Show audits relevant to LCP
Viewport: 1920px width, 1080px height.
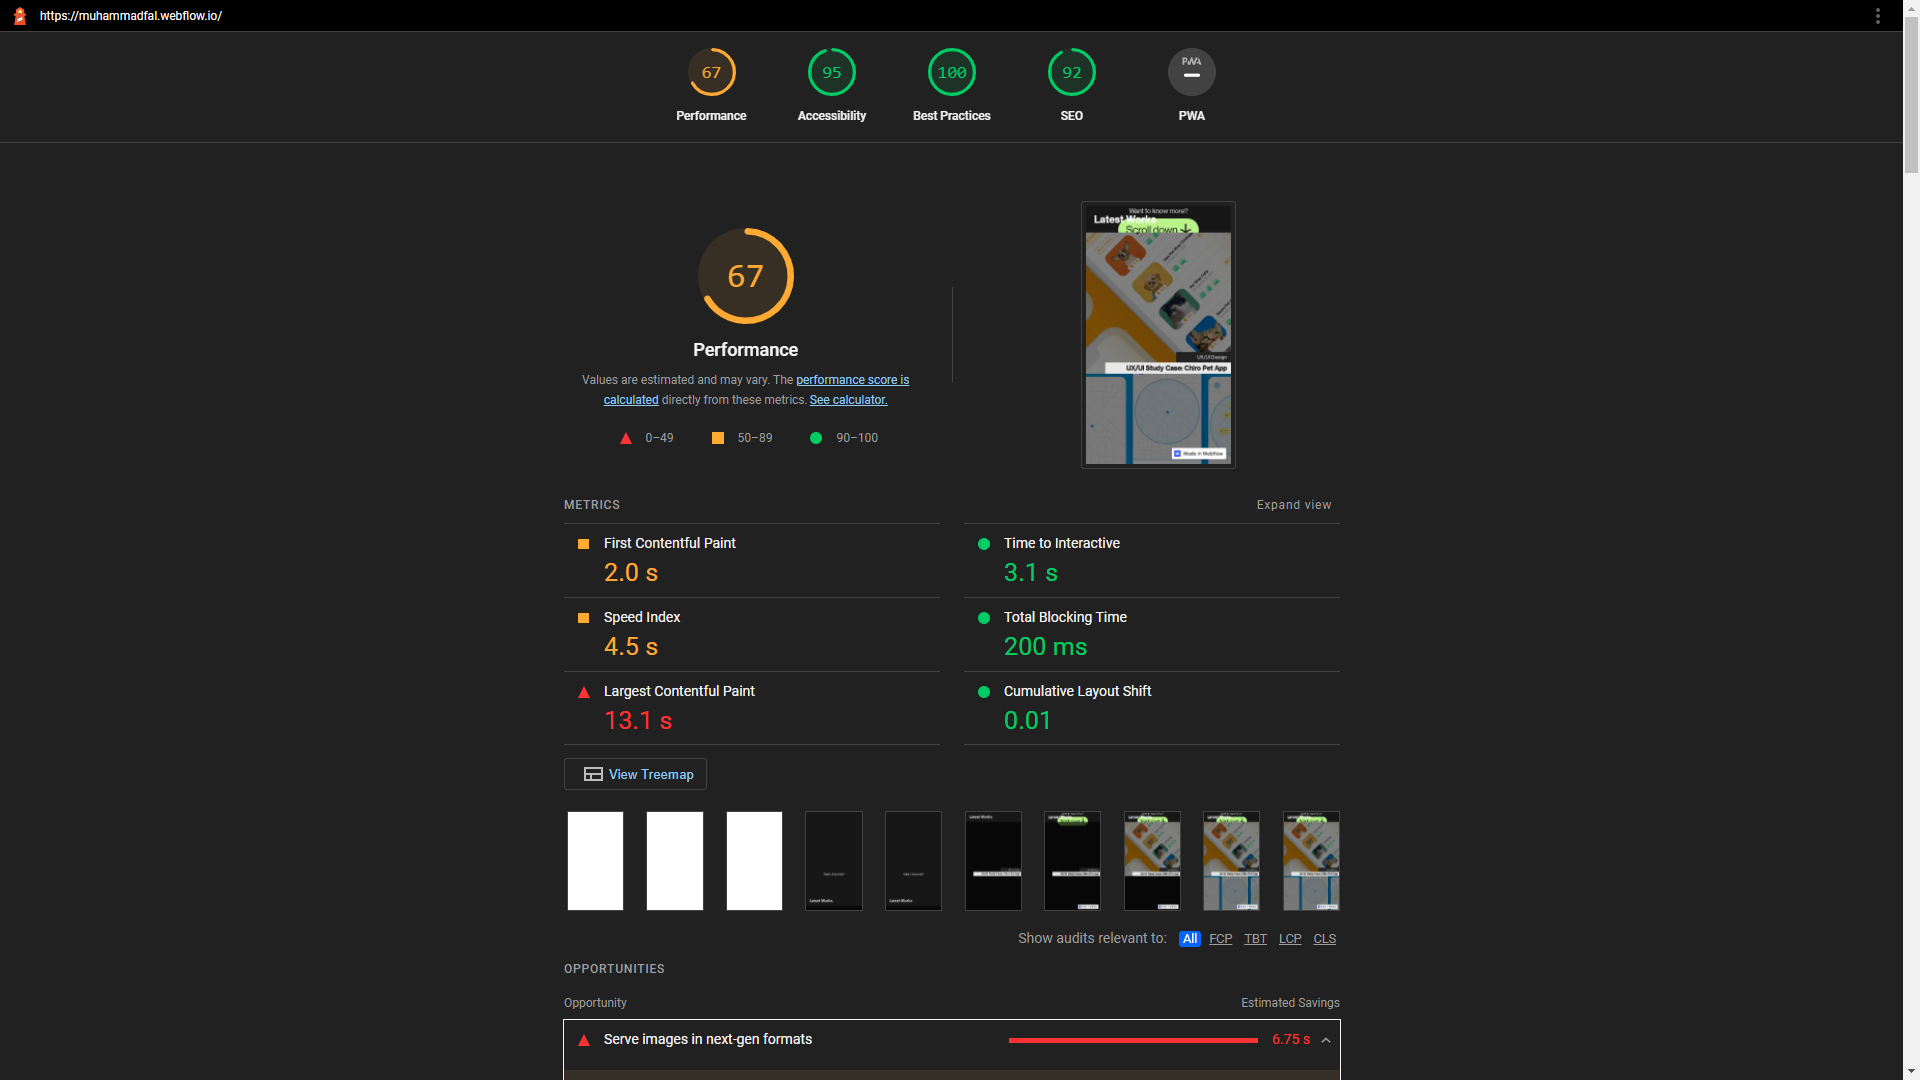tap(1290, 939)
